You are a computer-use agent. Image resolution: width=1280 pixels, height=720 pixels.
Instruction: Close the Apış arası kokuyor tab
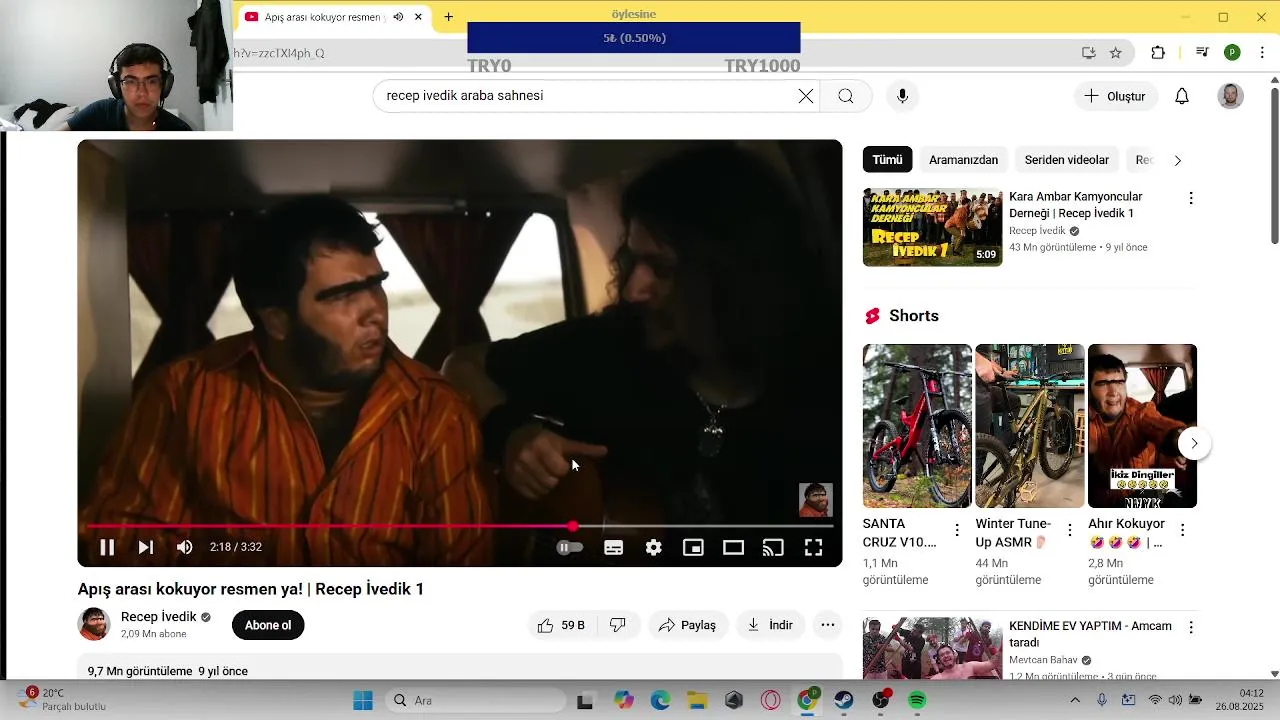point(418,17)
